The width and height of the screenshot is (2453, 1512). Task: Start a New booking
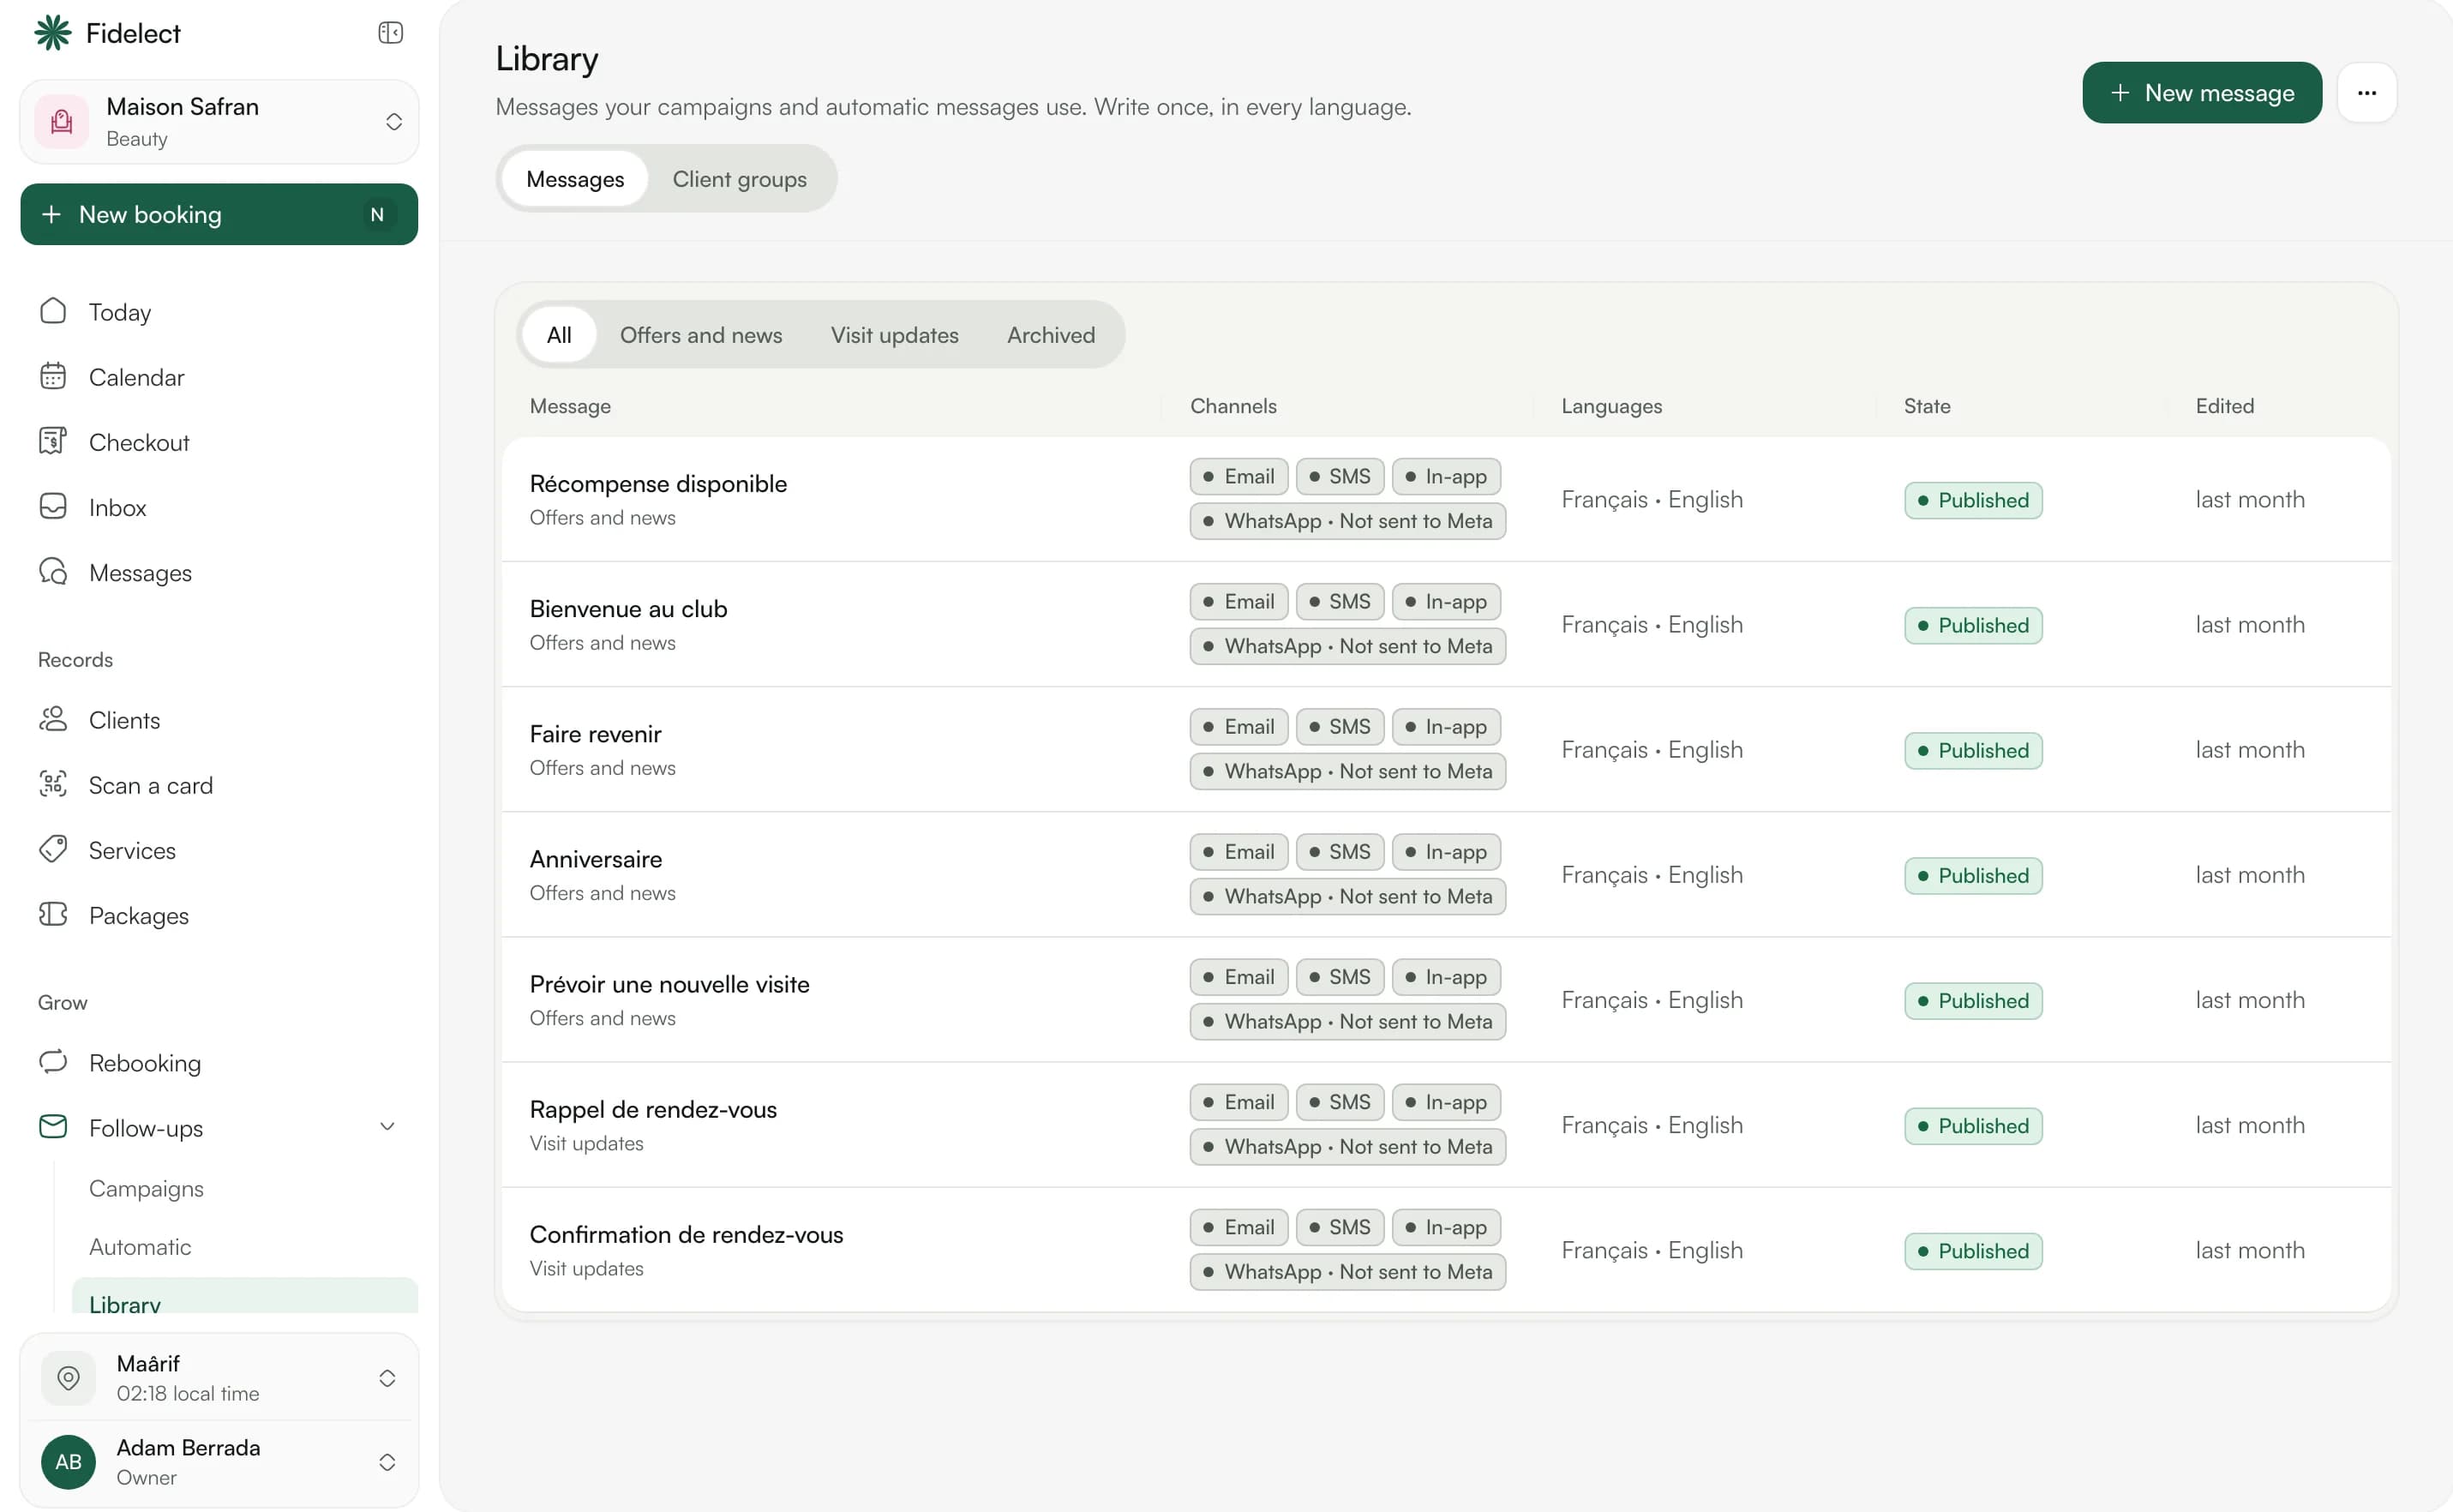tap(219, 214)
